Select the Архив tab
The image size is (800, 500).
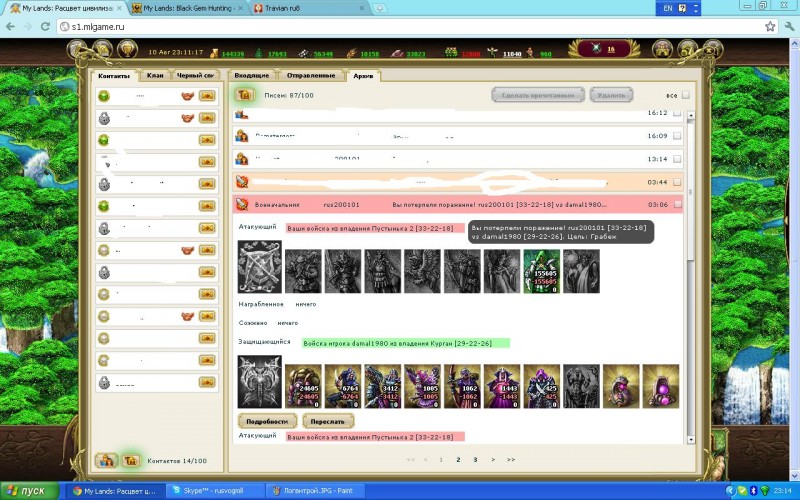coord(363,76)
